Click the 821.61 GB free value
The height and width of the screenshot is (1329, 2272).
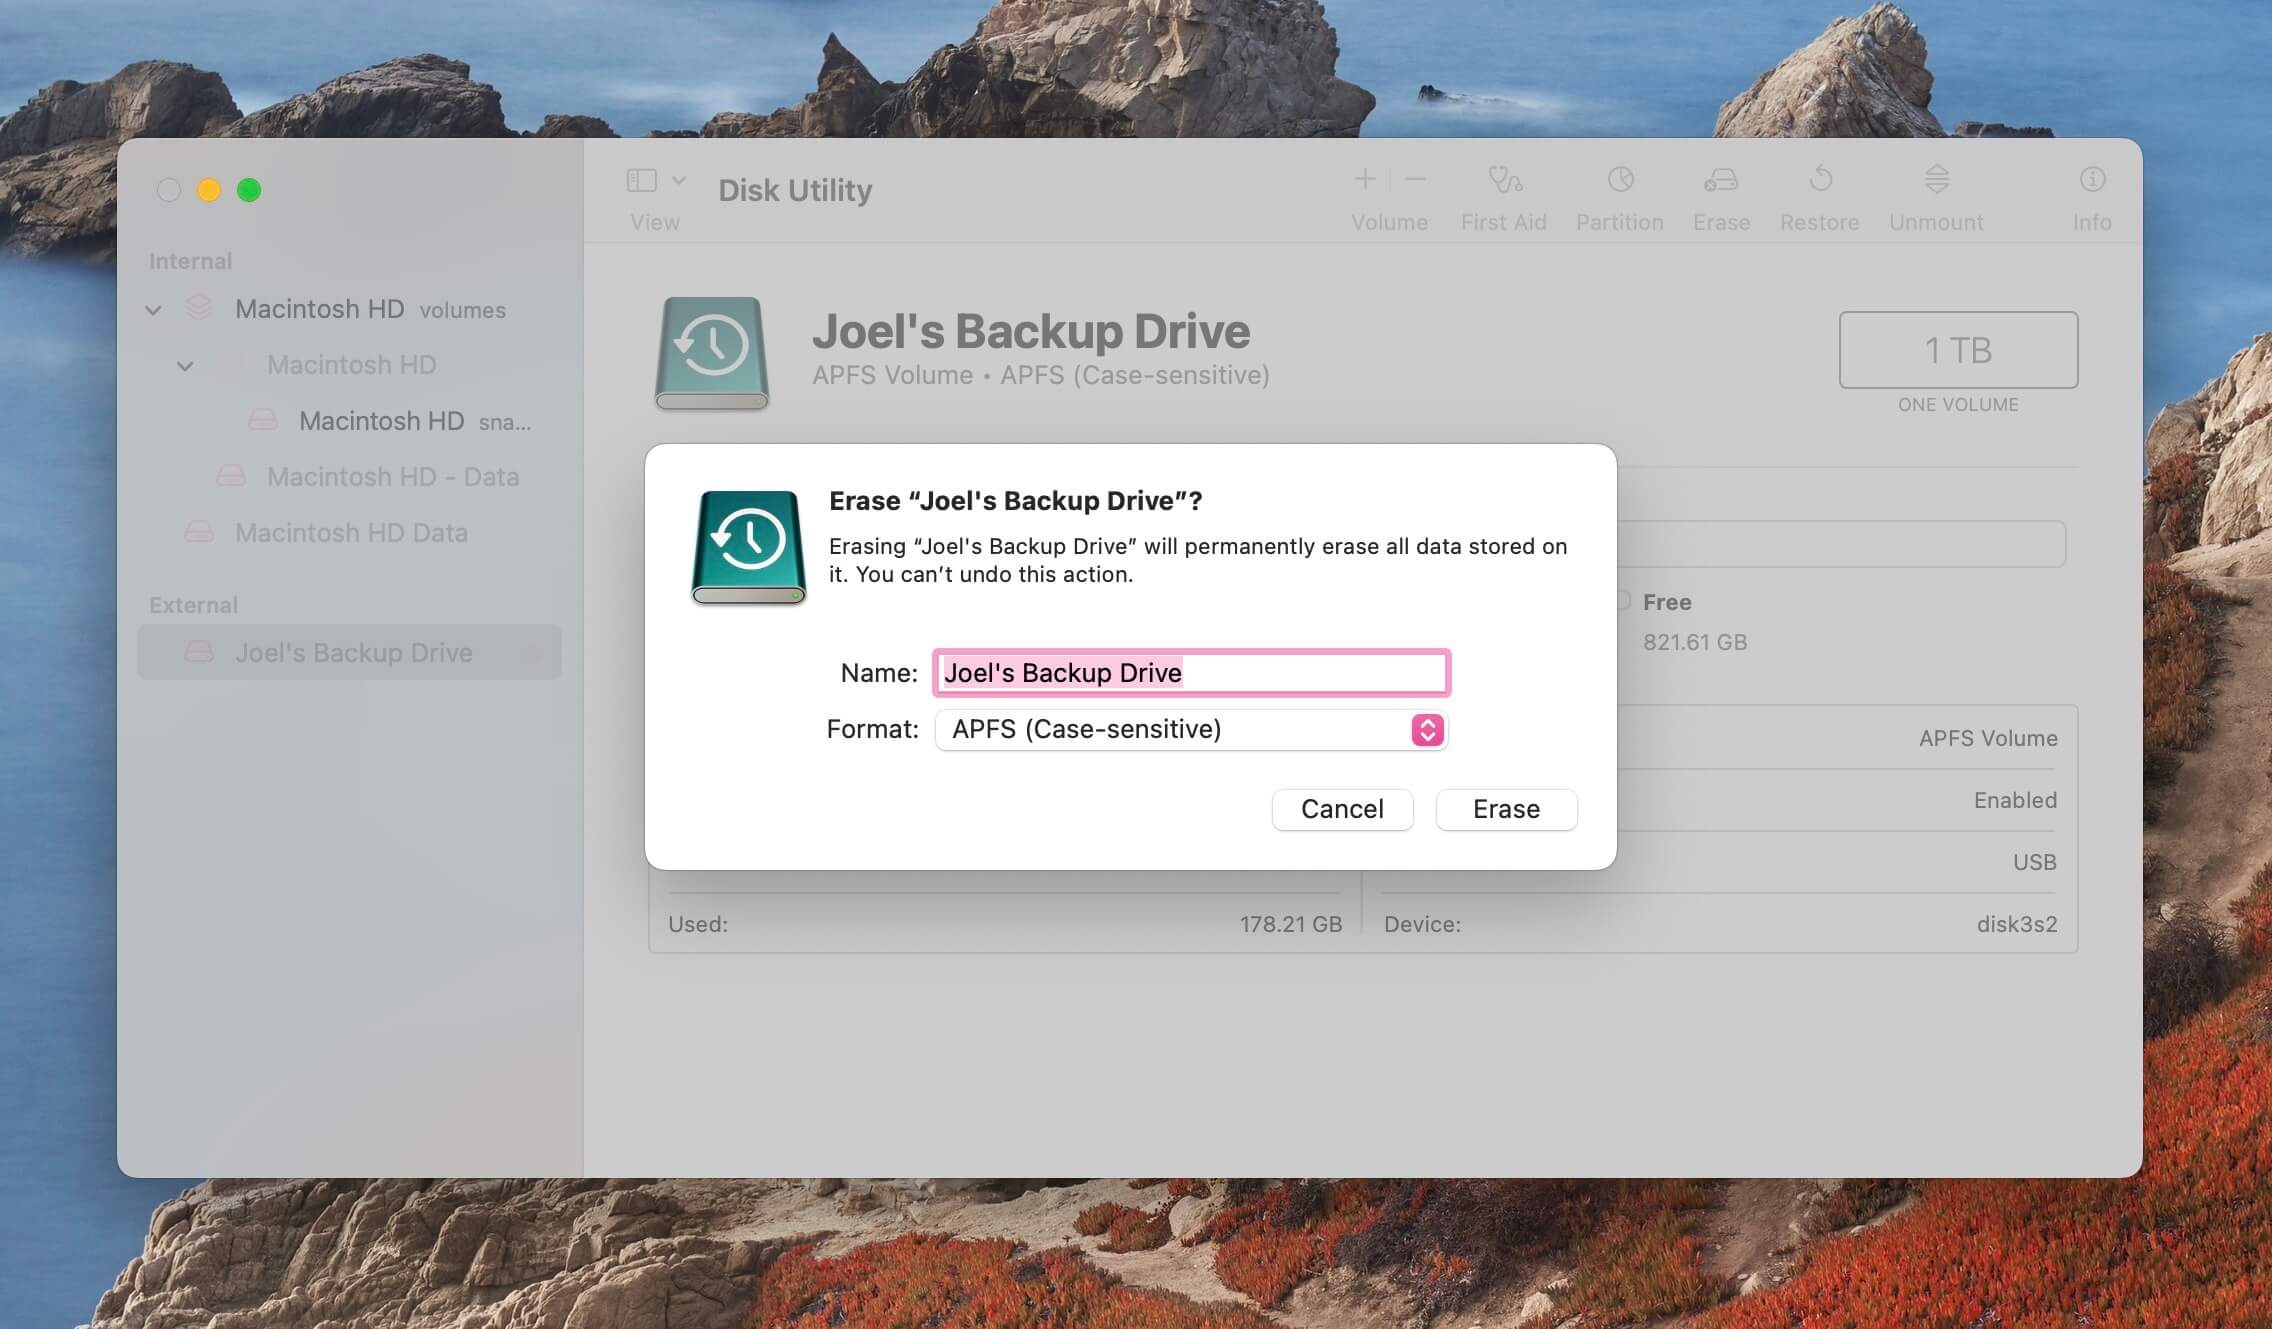pyautogui.click(x=1695, y=642)
